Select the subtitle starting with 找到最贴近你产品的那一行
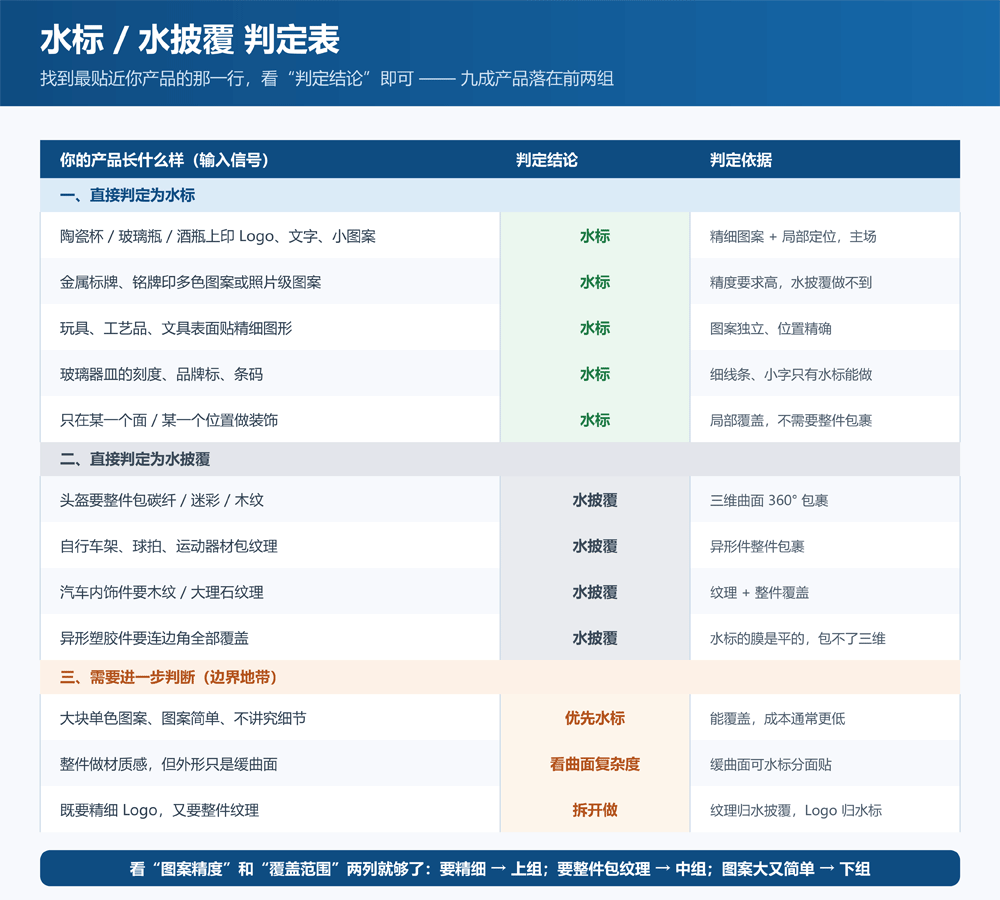The width and height of the screenshot is (1000, 900). pos(327,78)
